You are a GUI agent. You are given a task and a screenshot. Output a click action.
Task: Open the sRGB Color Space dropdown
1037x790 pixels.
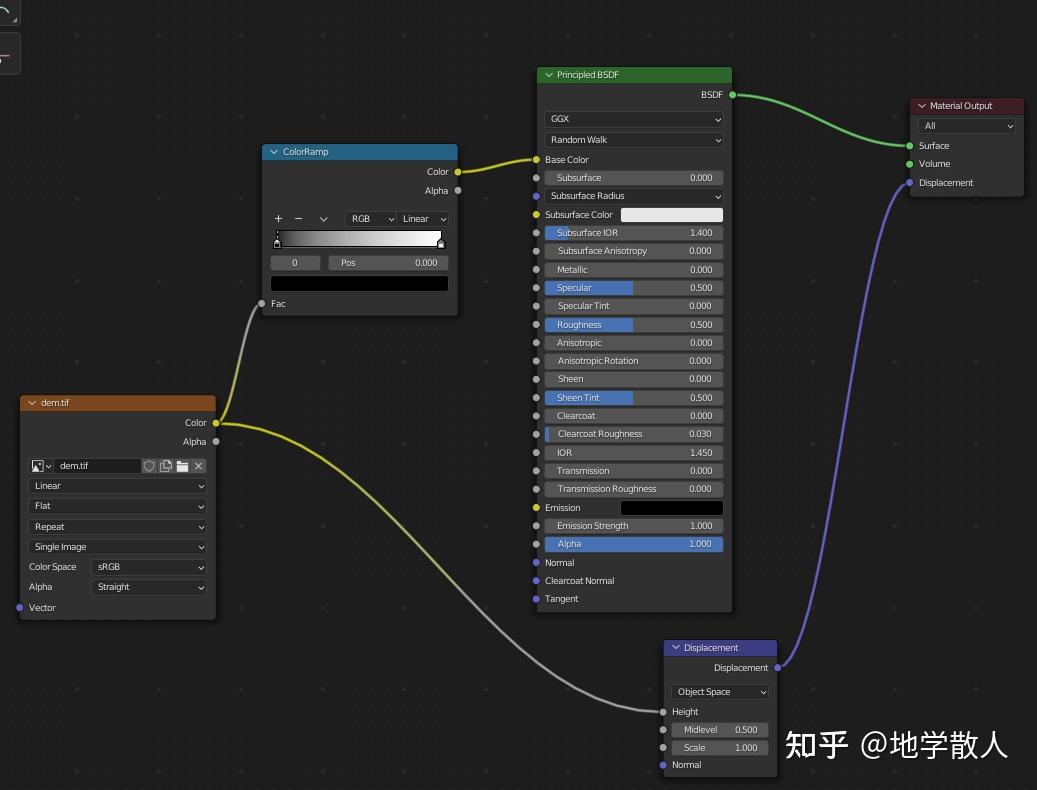pyautogui.click(x=148, y=566)
